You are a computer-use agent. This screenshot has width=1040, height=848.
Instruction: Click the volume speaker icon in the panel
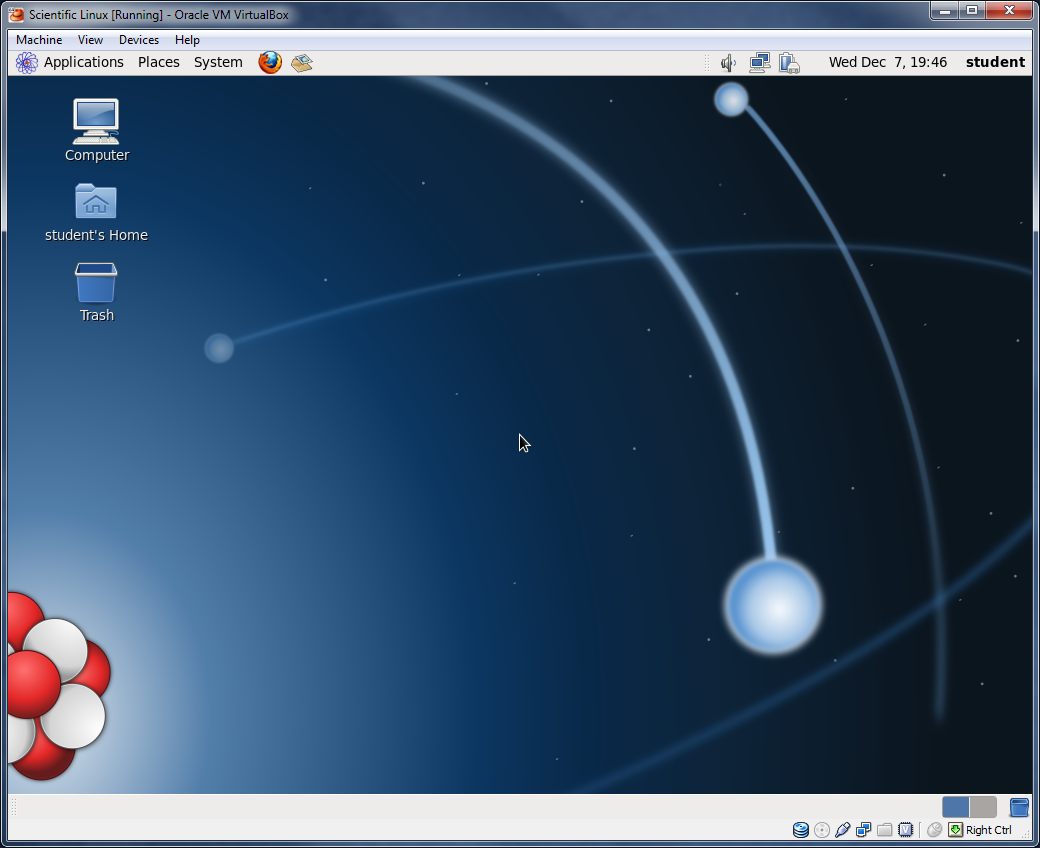tap(728, 63)
